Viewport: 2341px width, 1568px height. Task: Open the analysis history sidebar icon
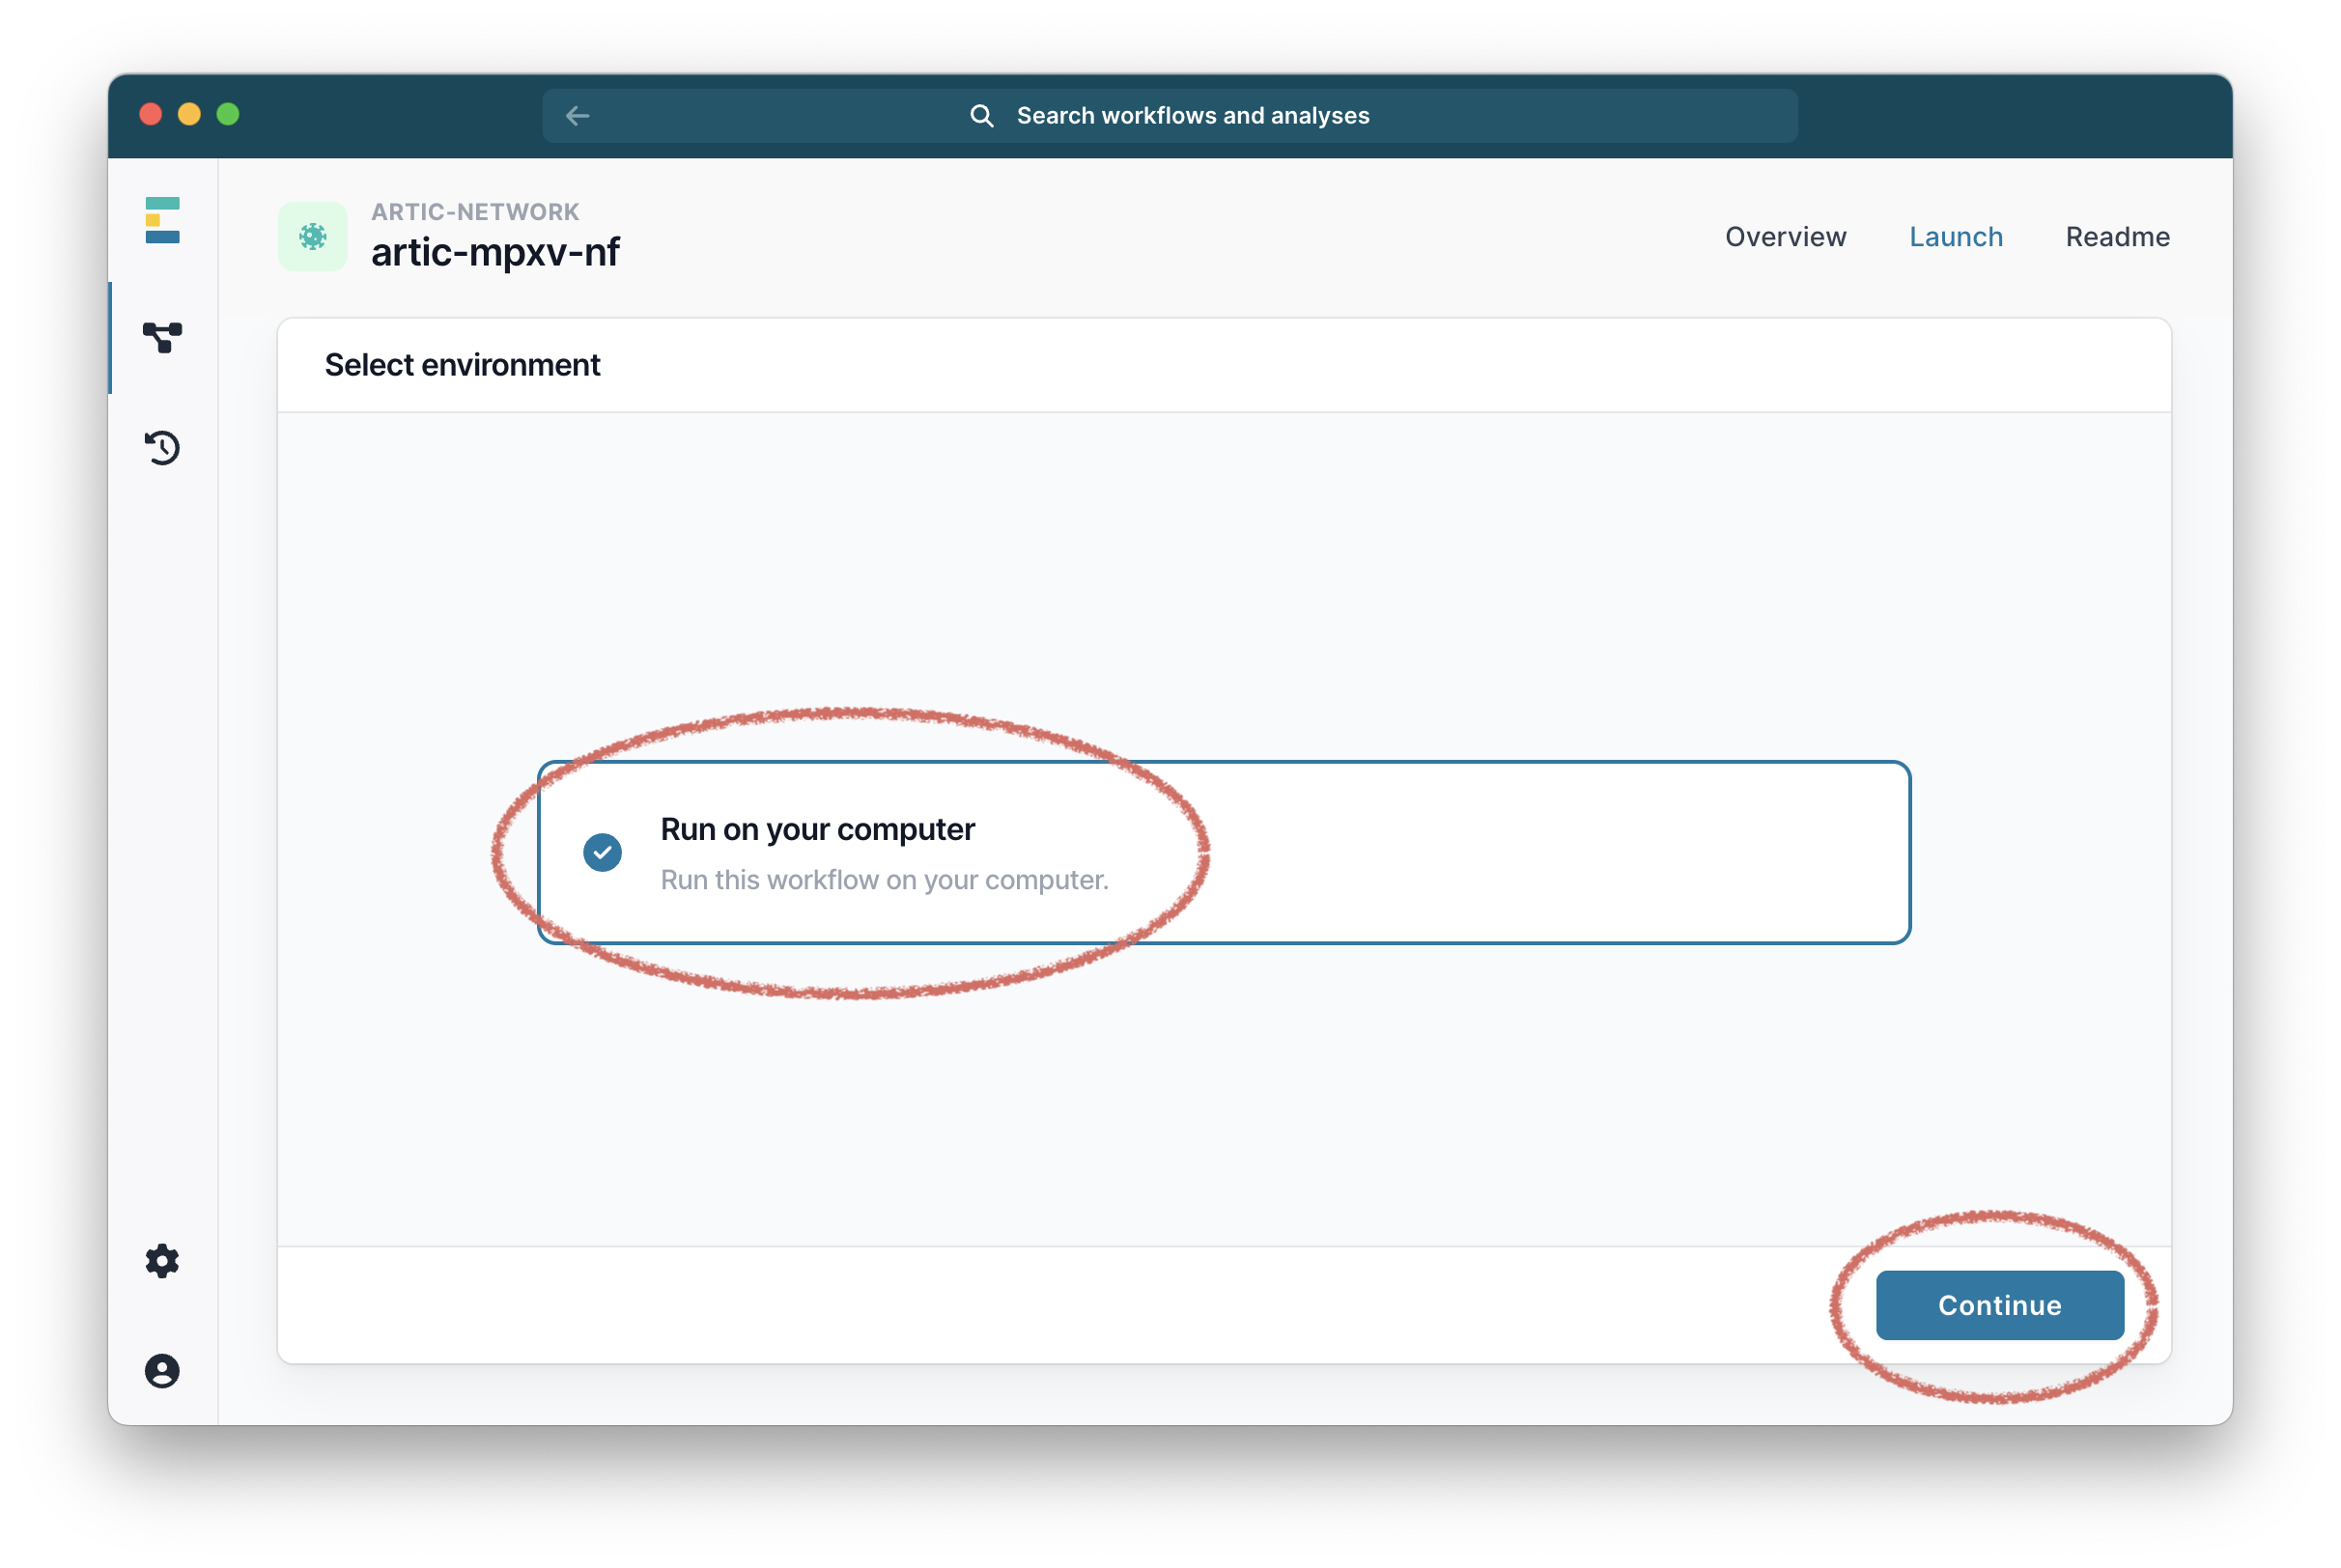pyautogui.click(x=162, y=447)
